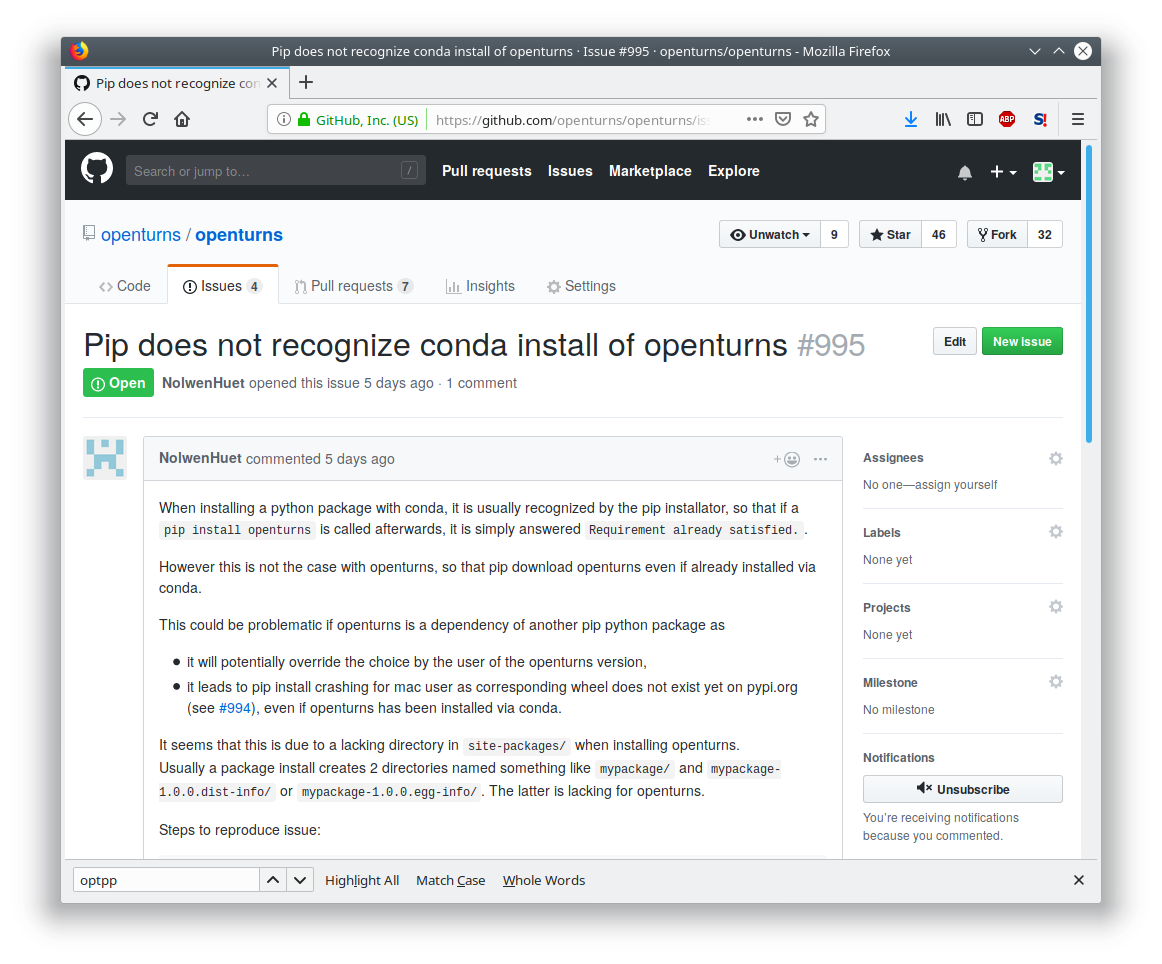Open Adblock Plus from the toolbar

[1007, 118]
